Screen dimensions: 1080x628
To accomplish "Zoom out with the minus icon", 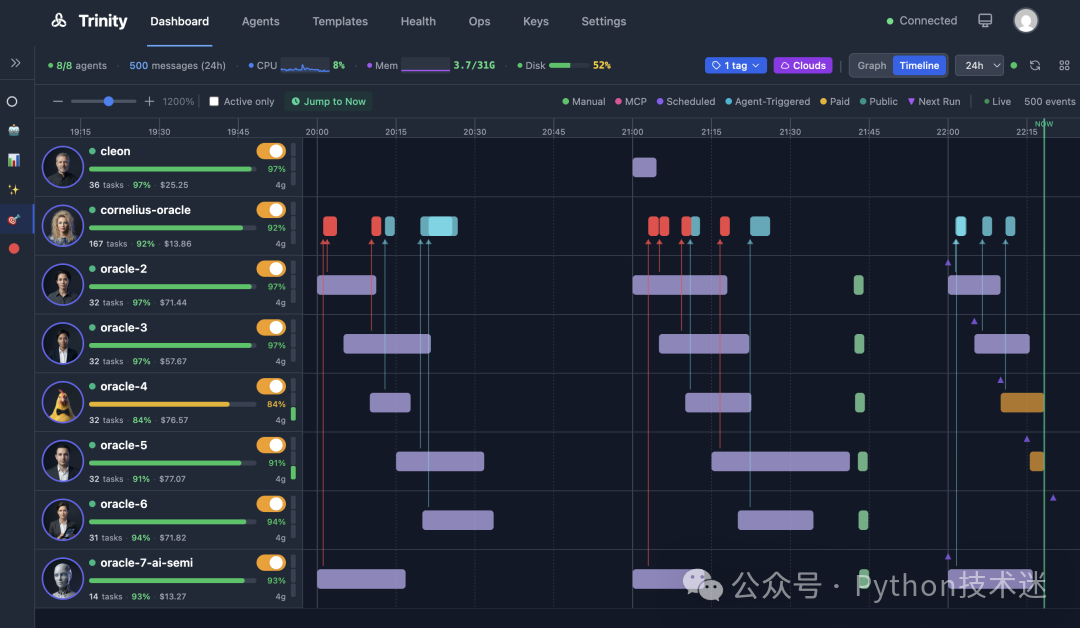I will pos(58,101).
